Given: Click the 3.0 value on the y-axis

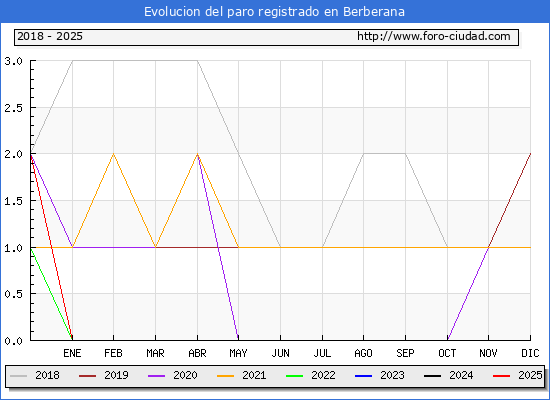Looking at the screenshot, I should (x=13, y=61).
